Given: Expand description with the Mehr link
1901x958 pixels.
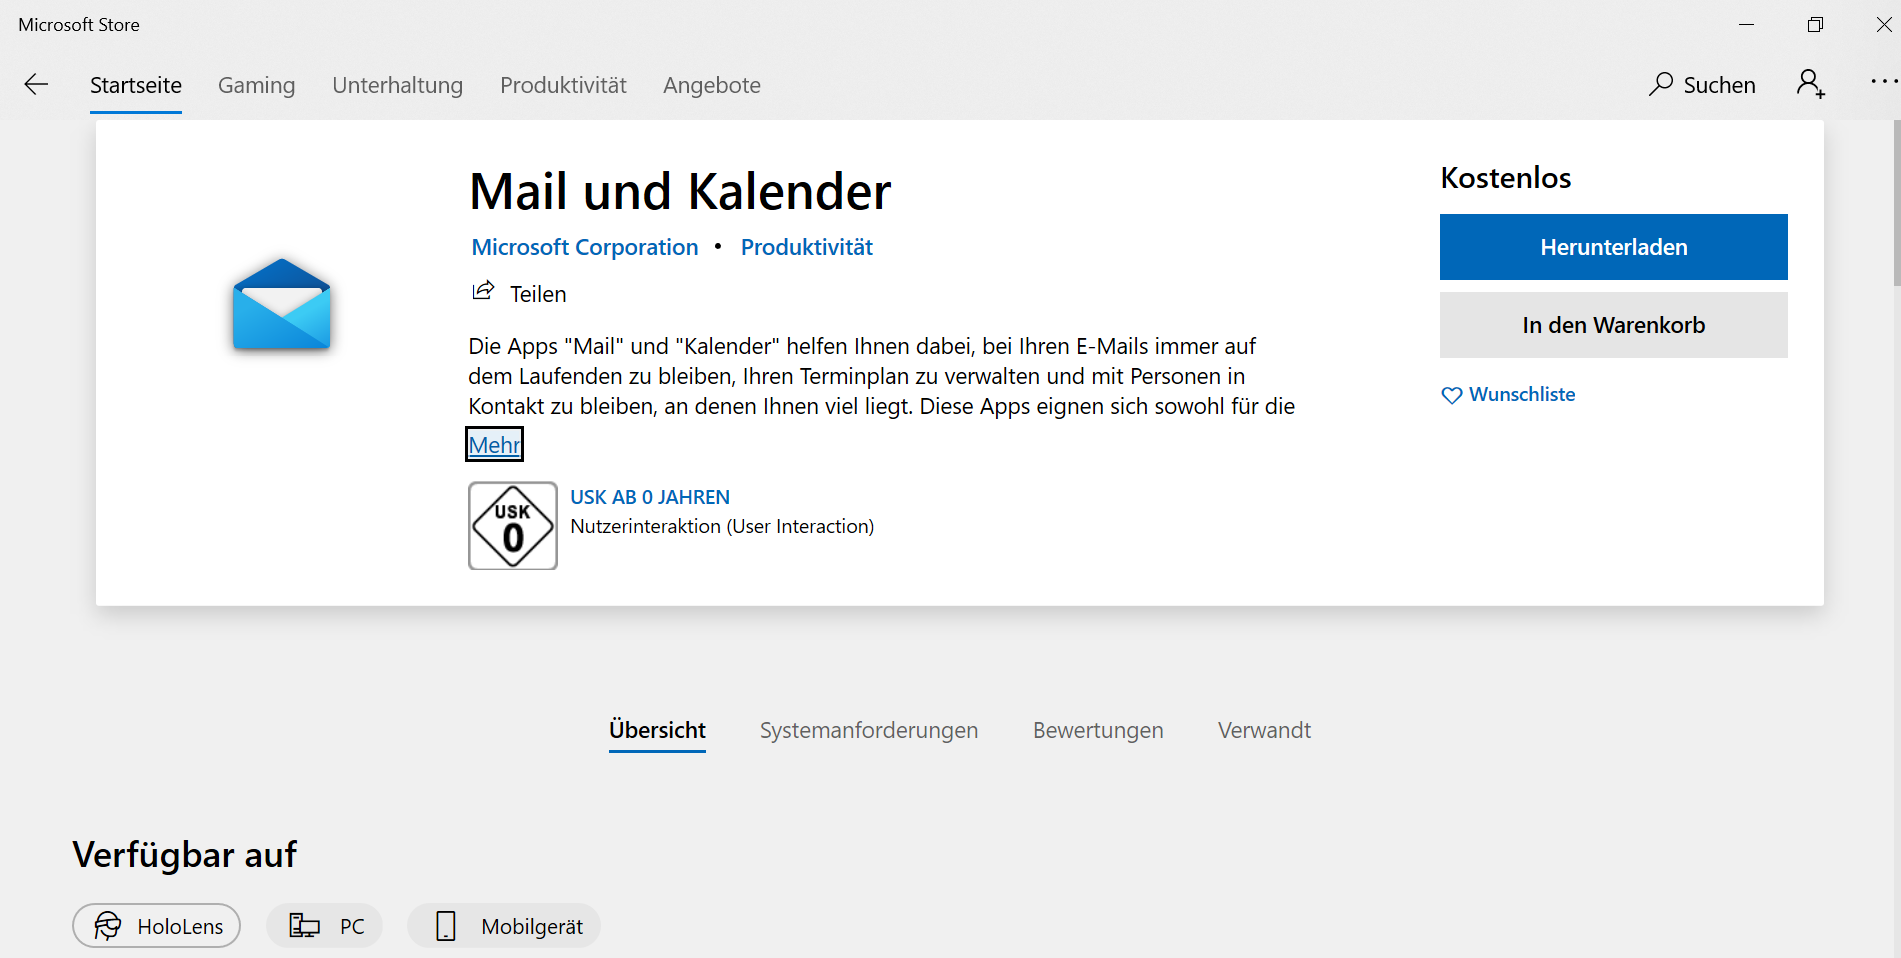Looking at the screenshot, I should [494, 444].
